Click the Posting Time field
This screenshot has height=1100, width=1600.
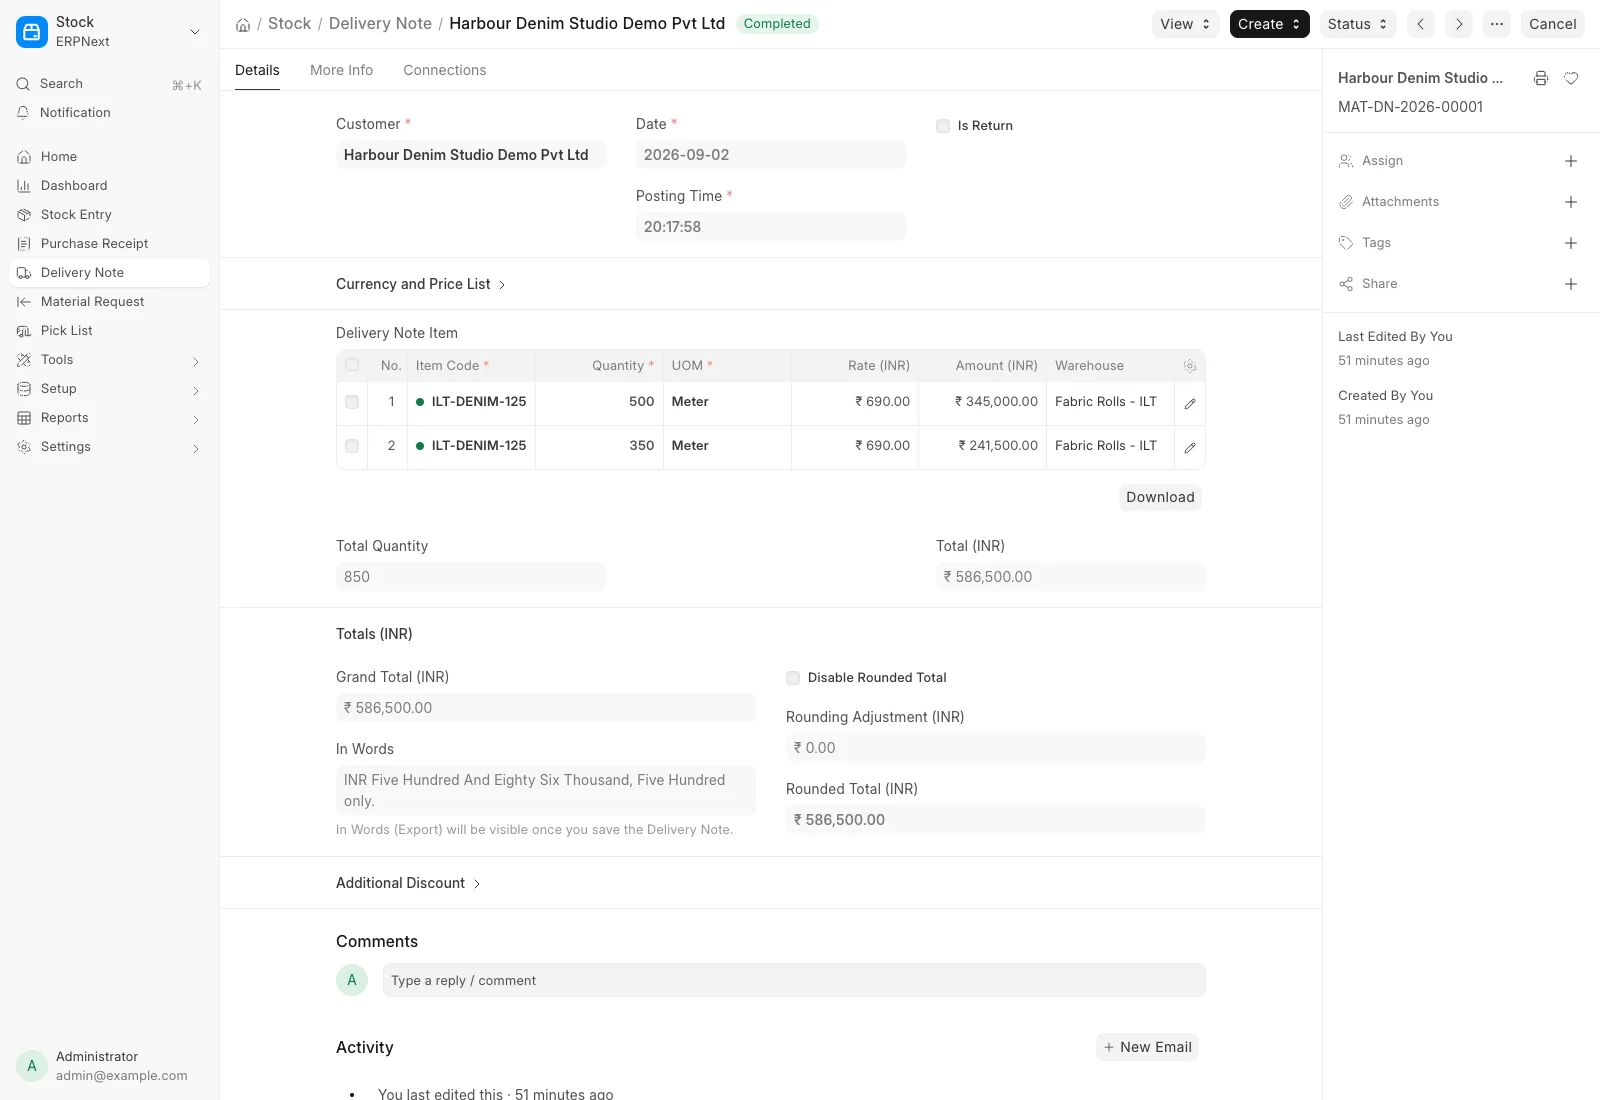(x=771, y=227)
